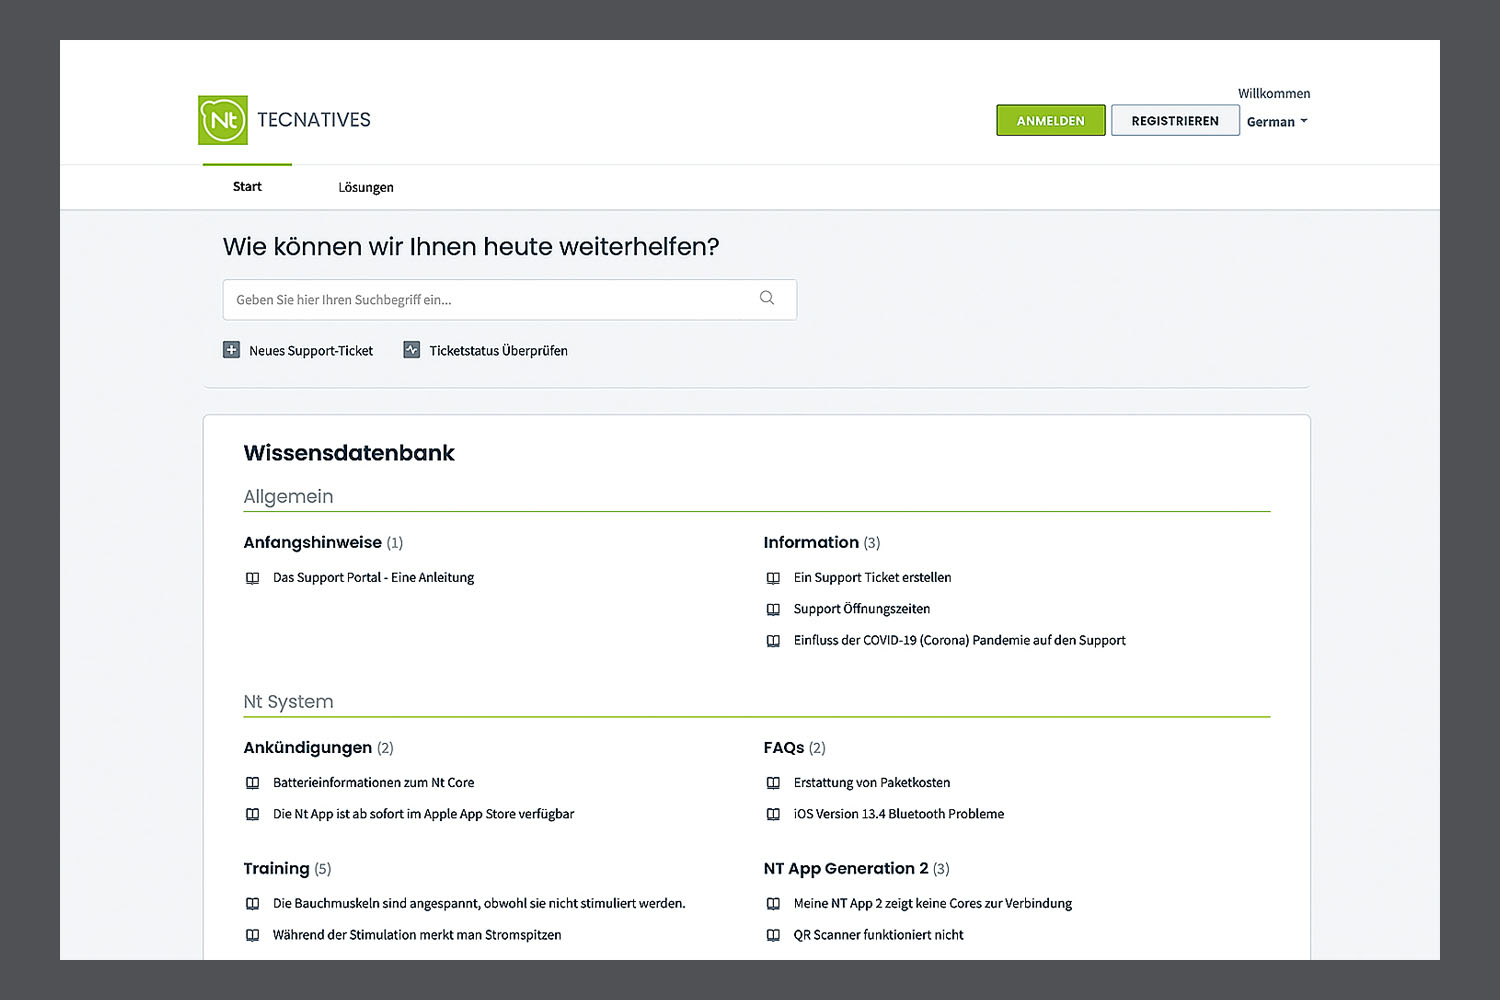Open the Nt System category heading

288,701
